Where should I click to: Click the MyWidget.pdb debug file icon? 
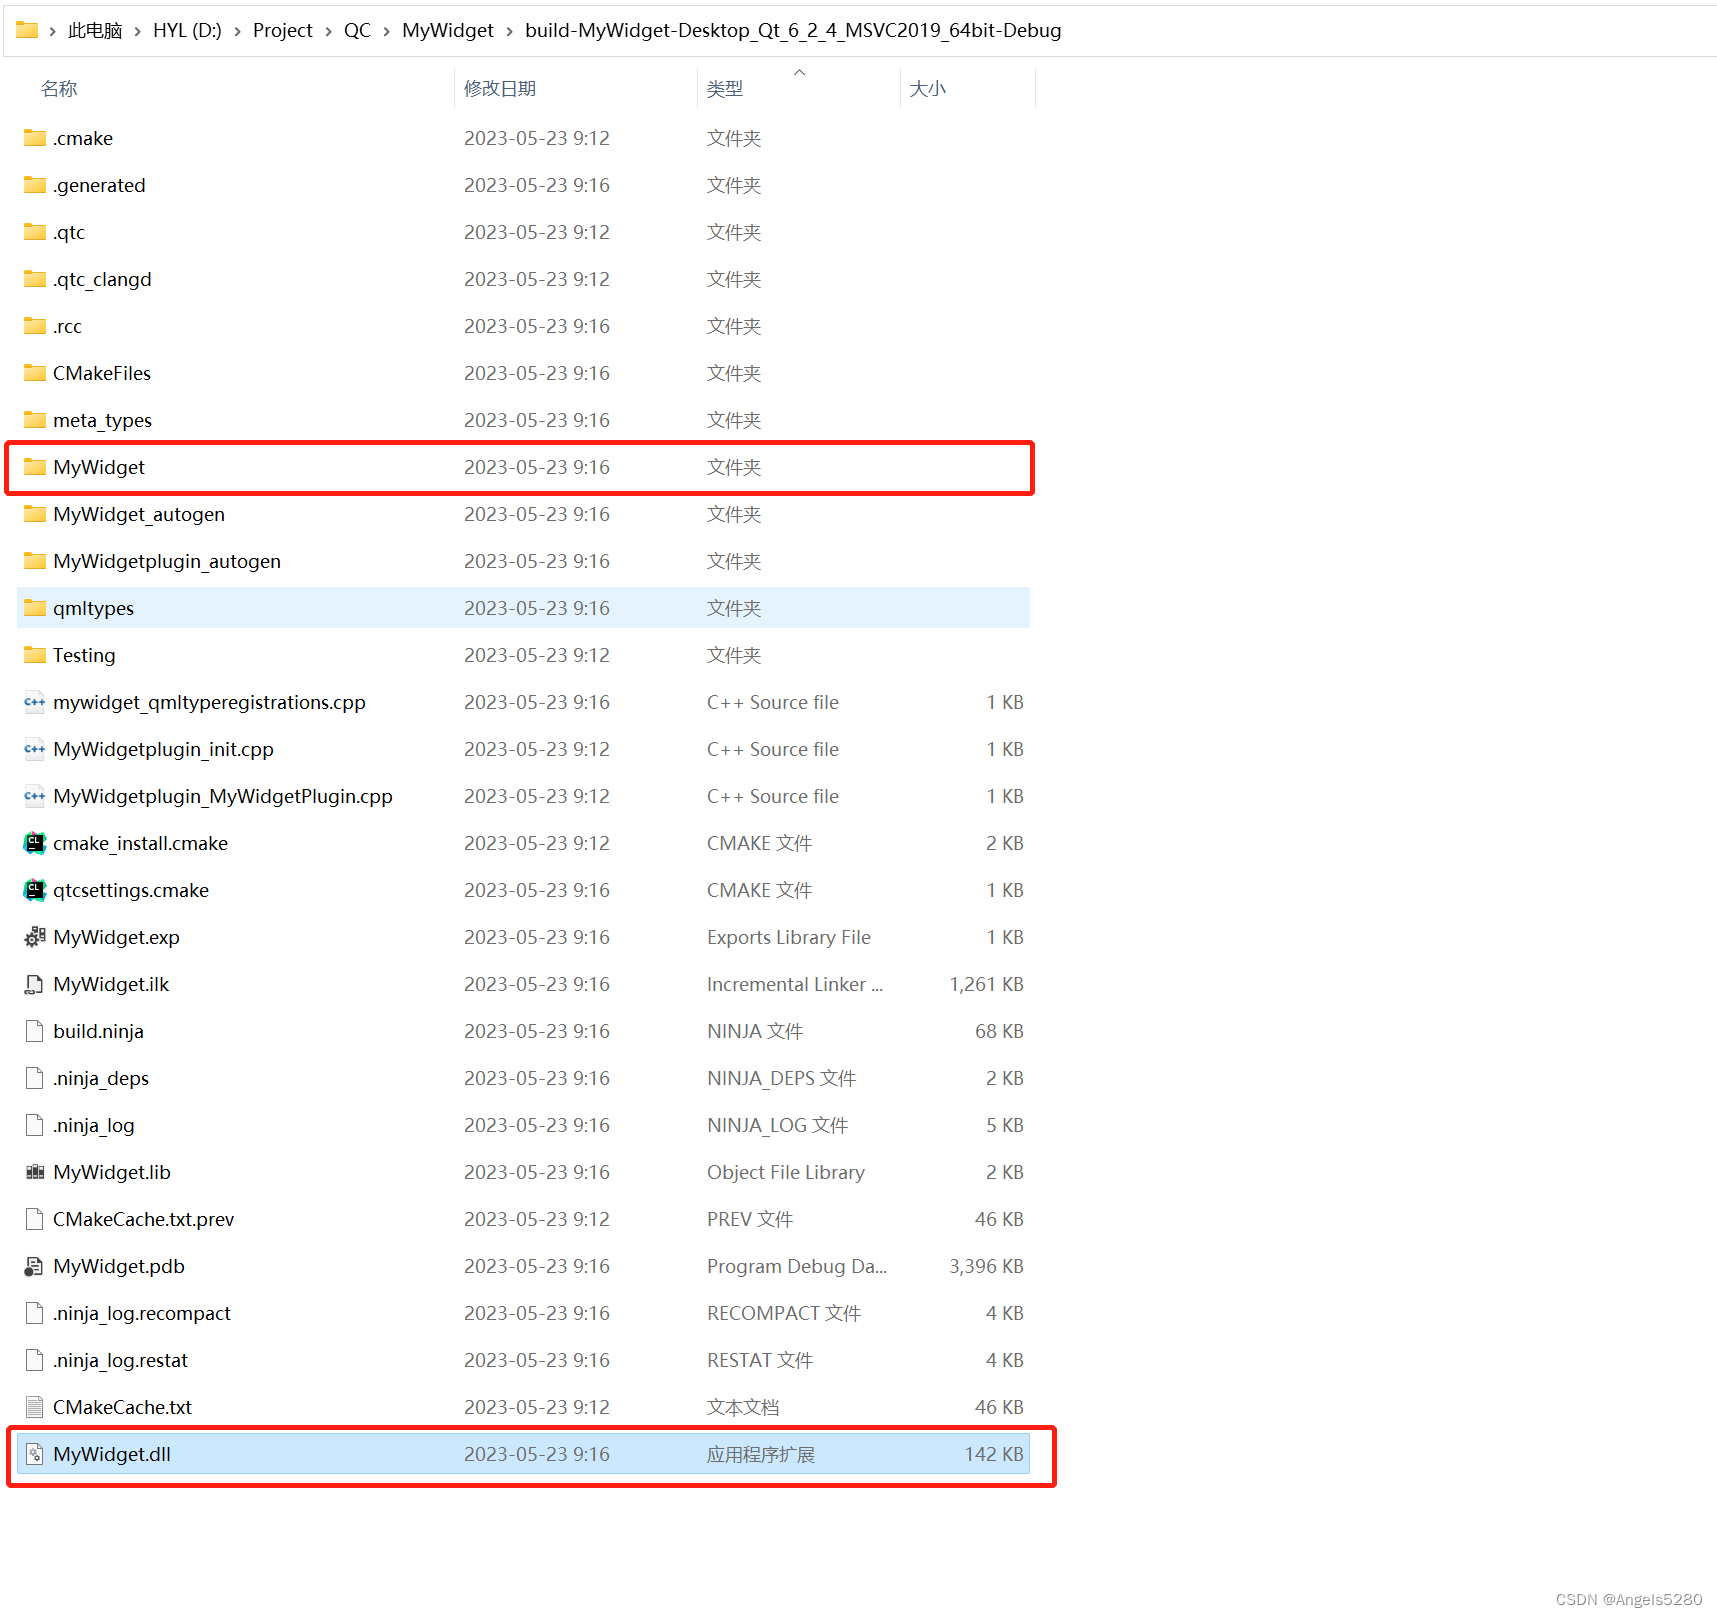(x=34, y=1266)
